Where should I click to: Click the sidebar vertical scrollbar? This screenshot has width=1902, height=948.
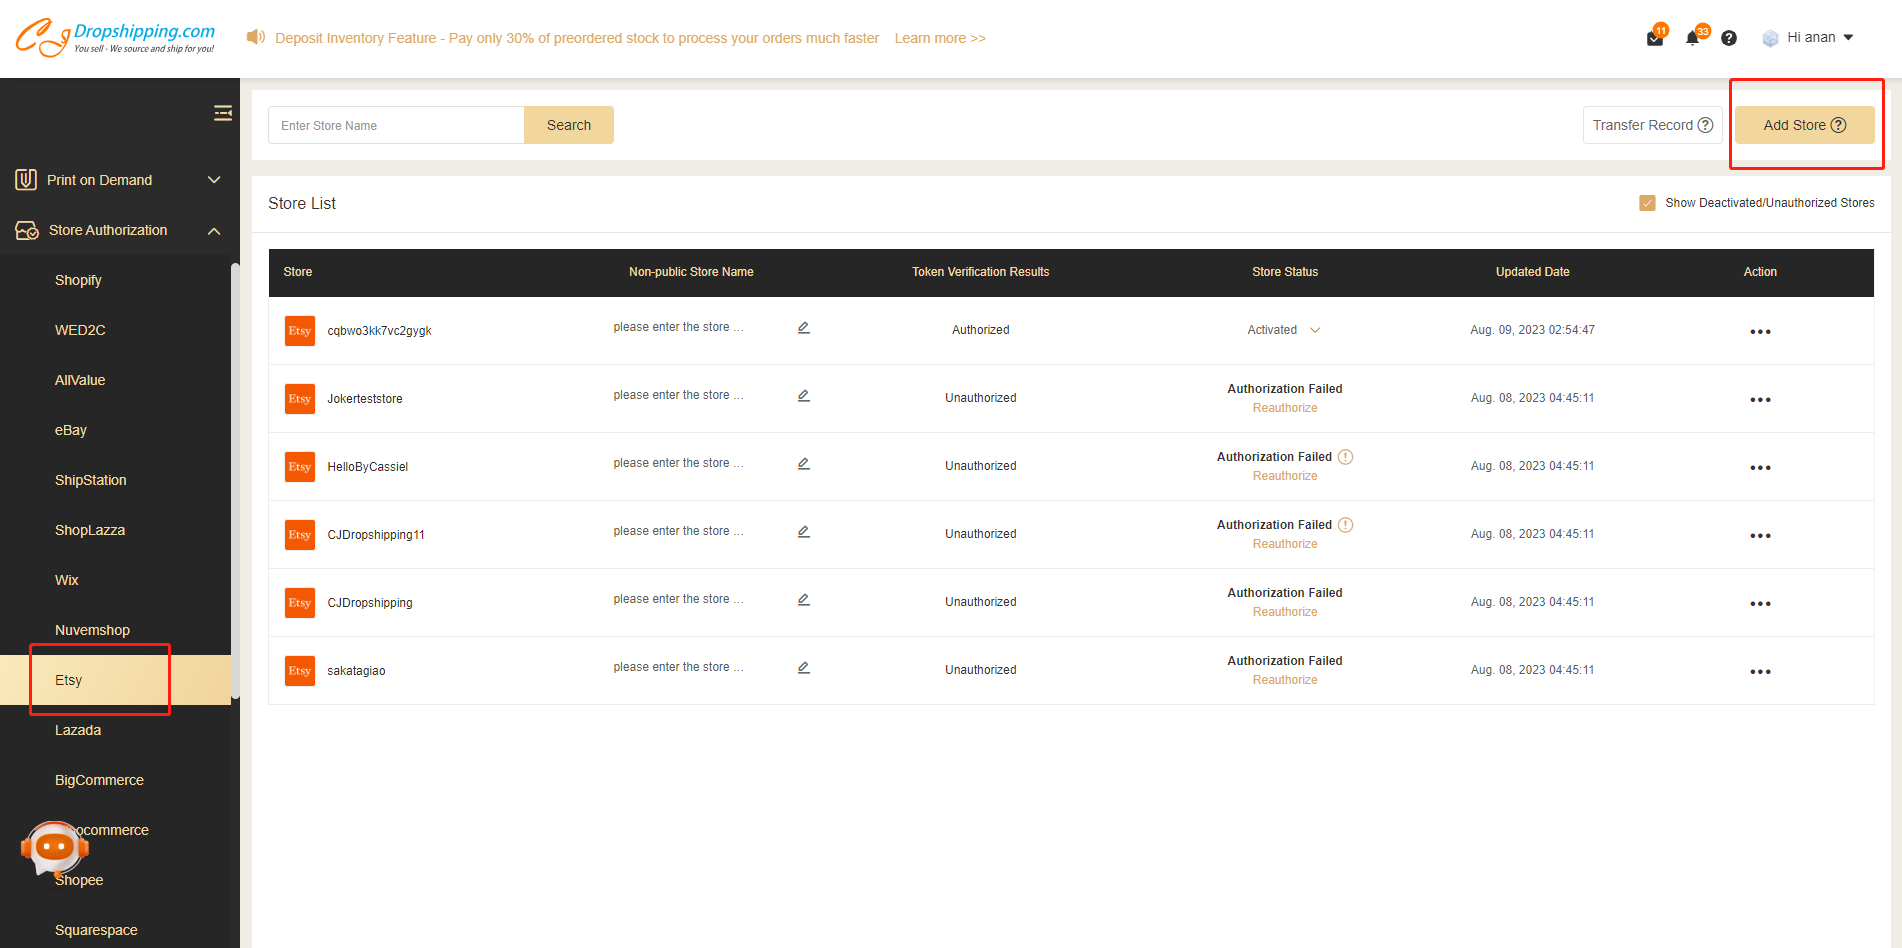click(235, 480)
